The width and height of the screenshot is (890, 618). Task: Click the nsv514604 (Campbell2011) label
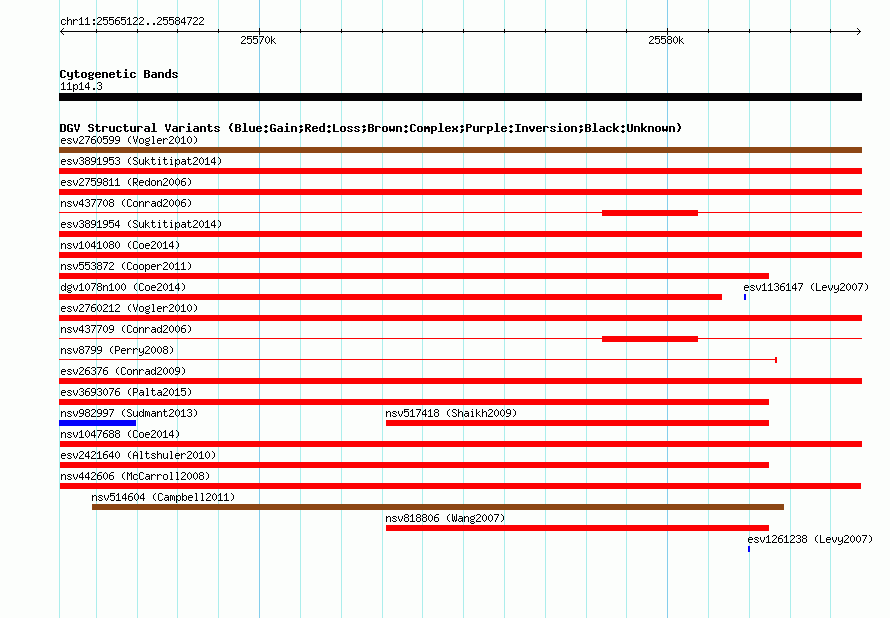click(163, 497)
